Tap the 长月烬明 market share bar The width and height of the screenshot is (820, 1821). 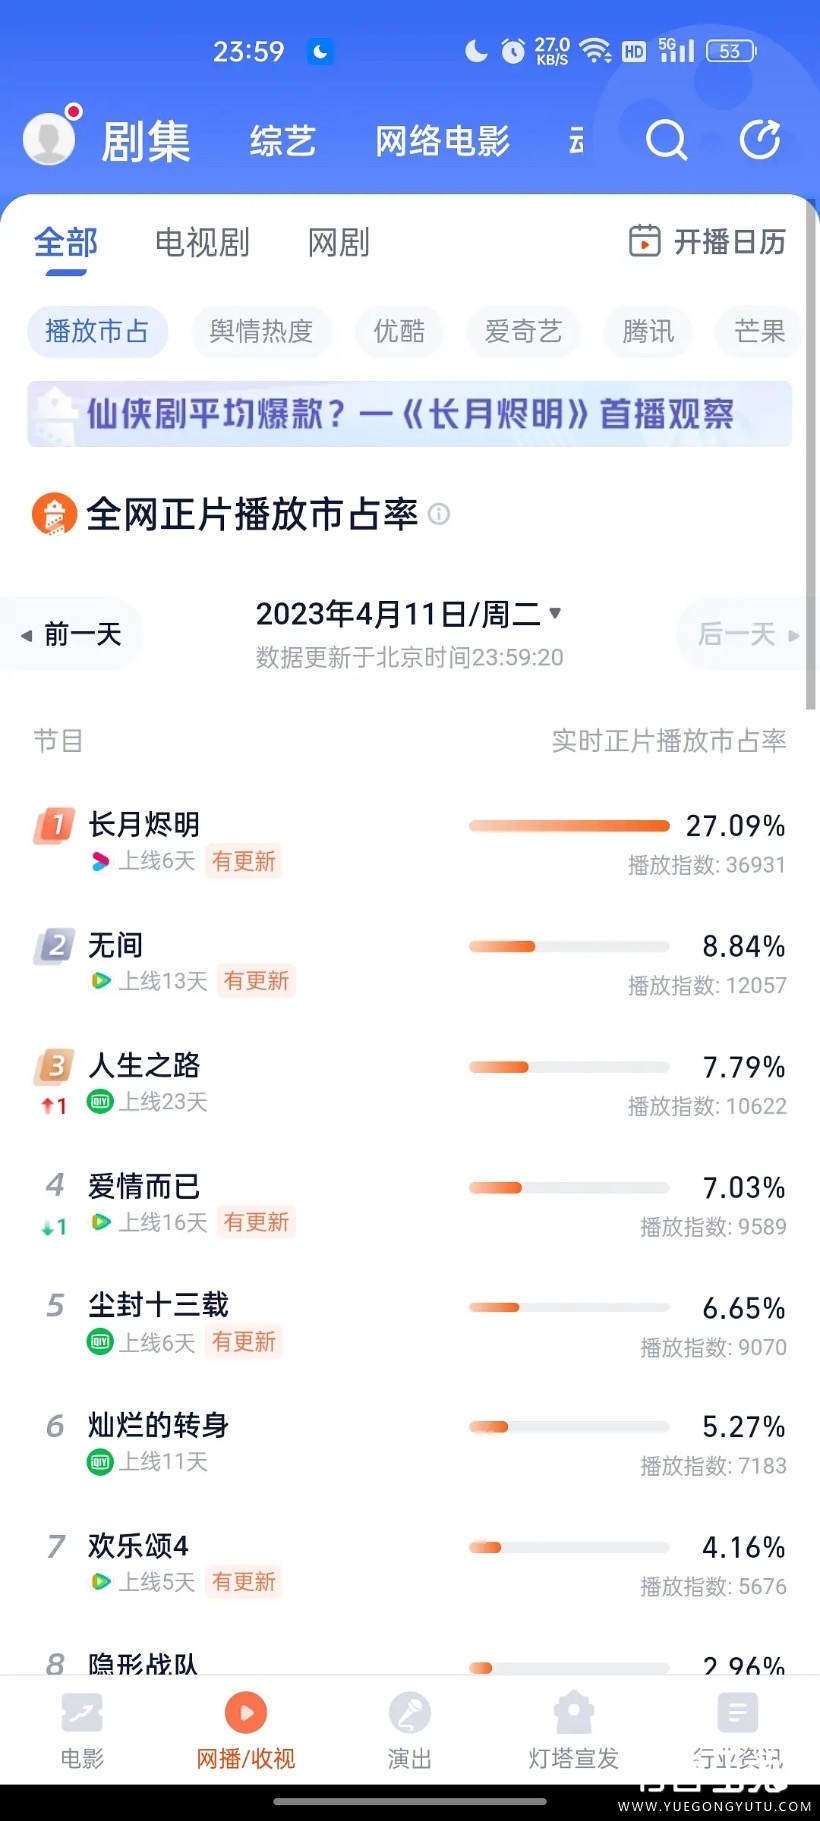tap(569, 826)
